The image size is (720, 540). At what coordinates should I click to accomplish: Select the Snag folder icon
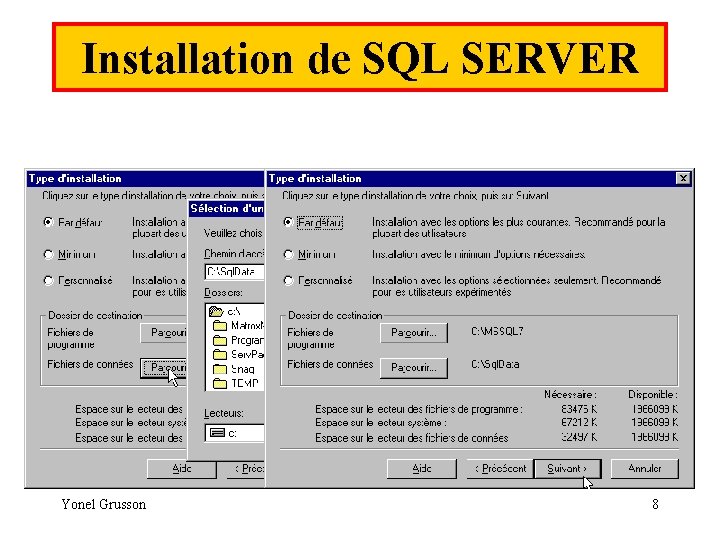pos(220,369)
